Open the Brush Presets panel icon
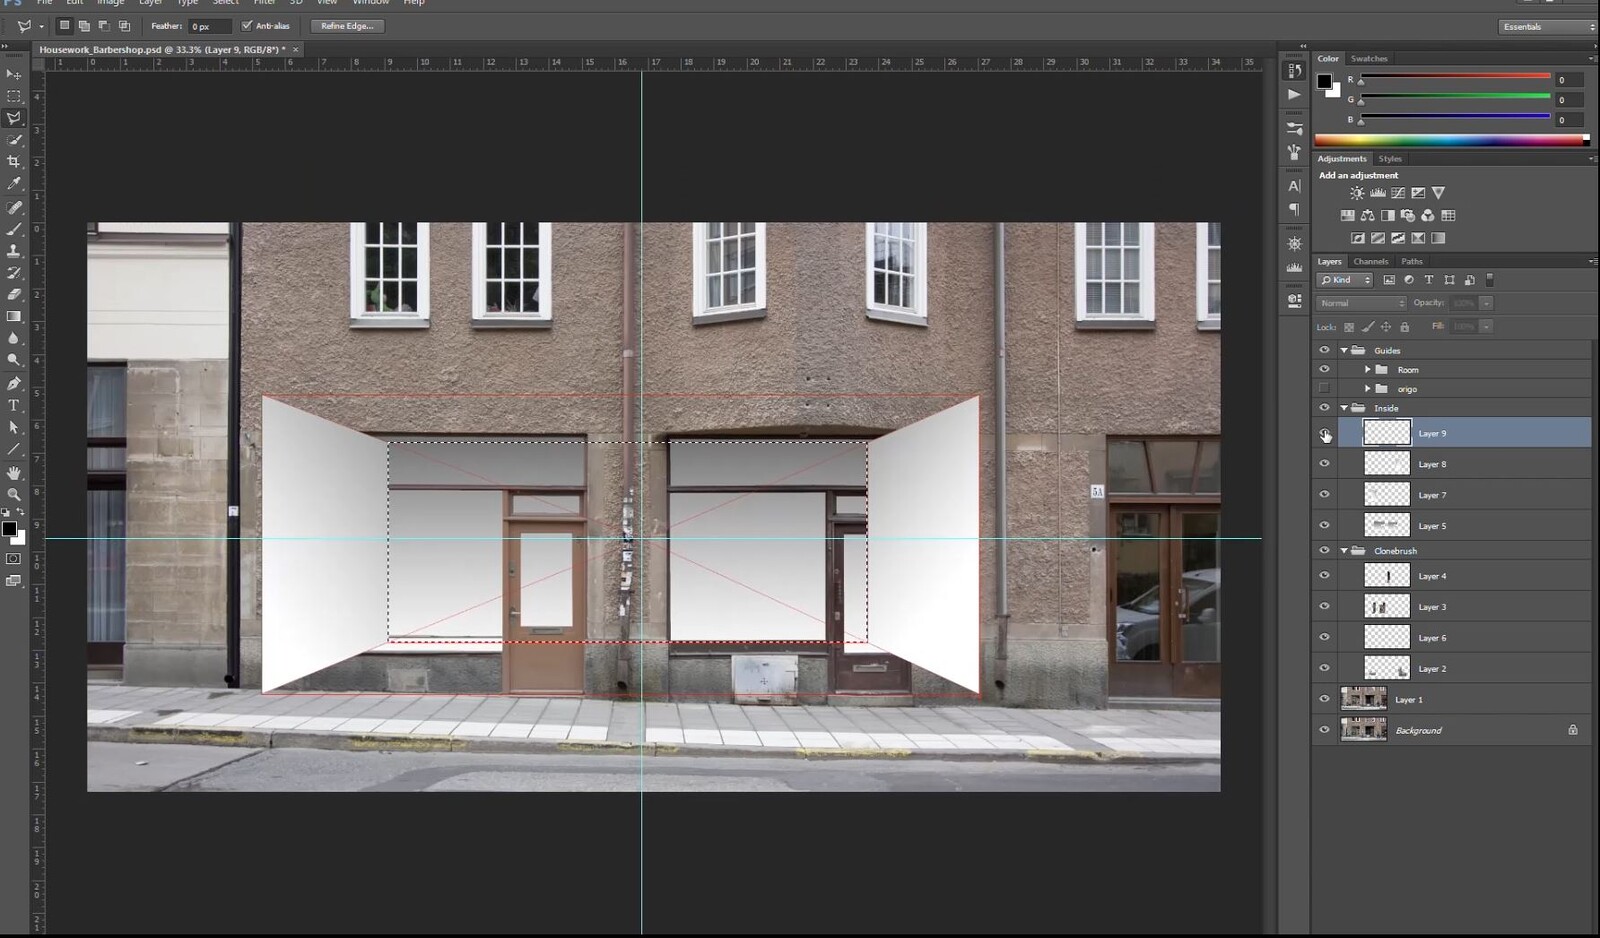 1295,129
